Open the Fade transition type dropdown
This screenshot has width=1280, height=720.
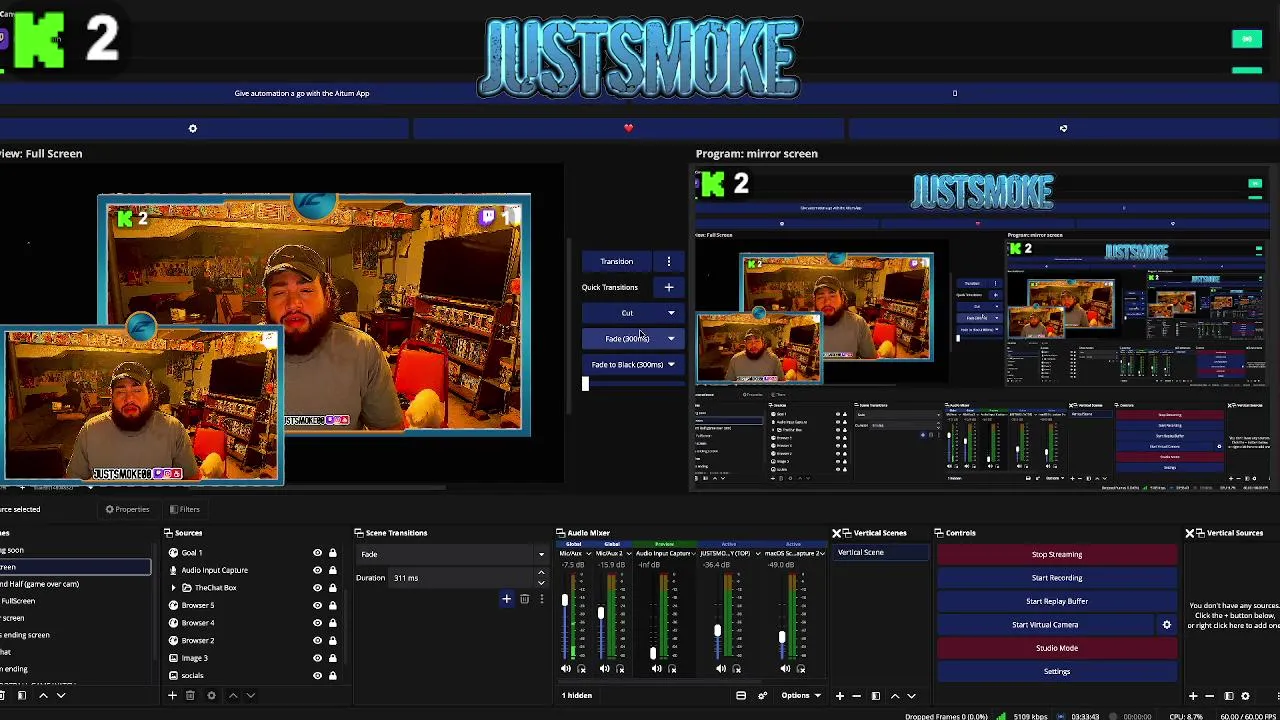(451, 555)
